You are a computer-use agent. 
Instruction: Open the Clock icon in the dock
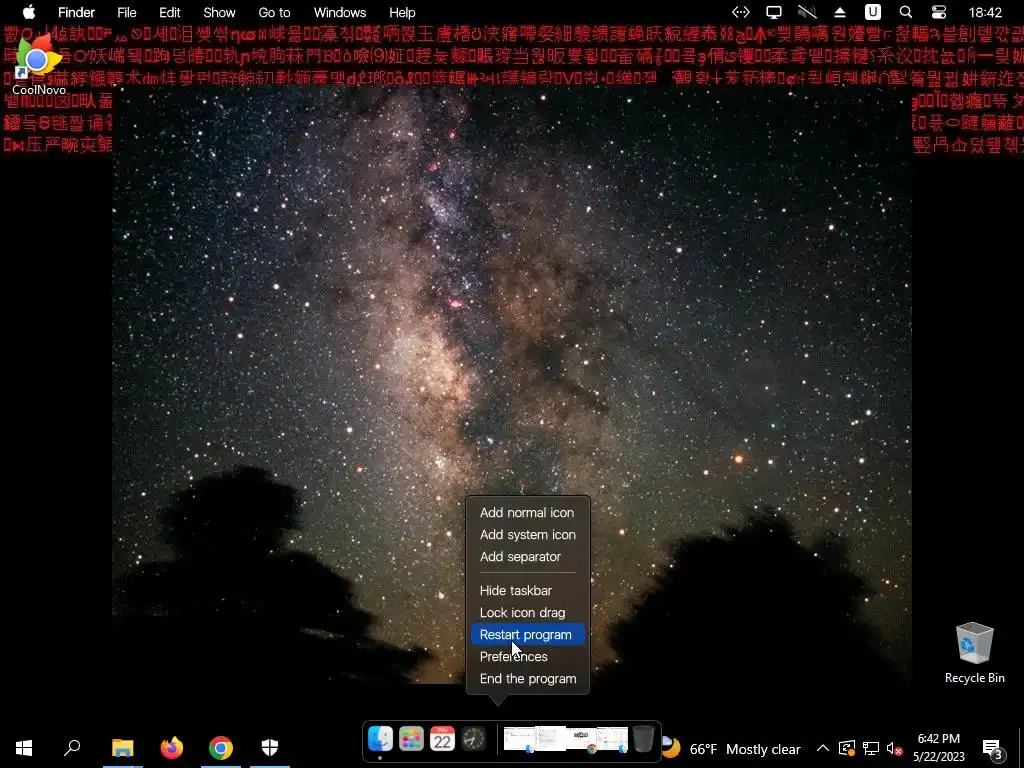click(473, 739)
